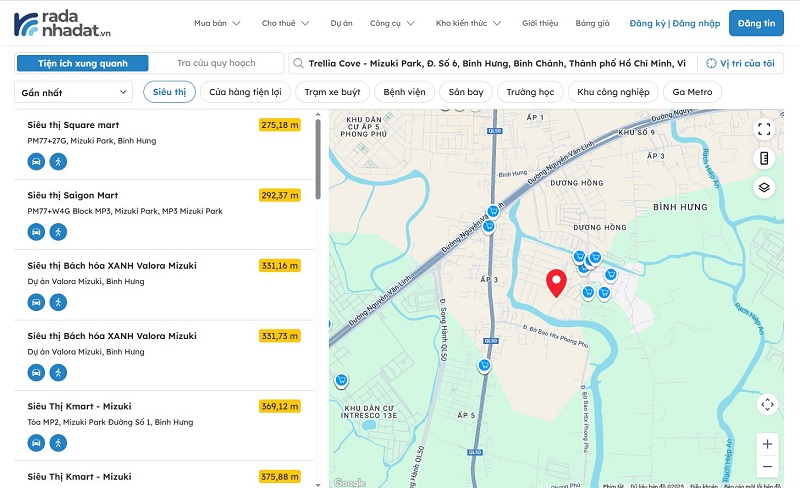Zoom in on the map
Viewport: 800px width, 488px height.
[767, 444]
